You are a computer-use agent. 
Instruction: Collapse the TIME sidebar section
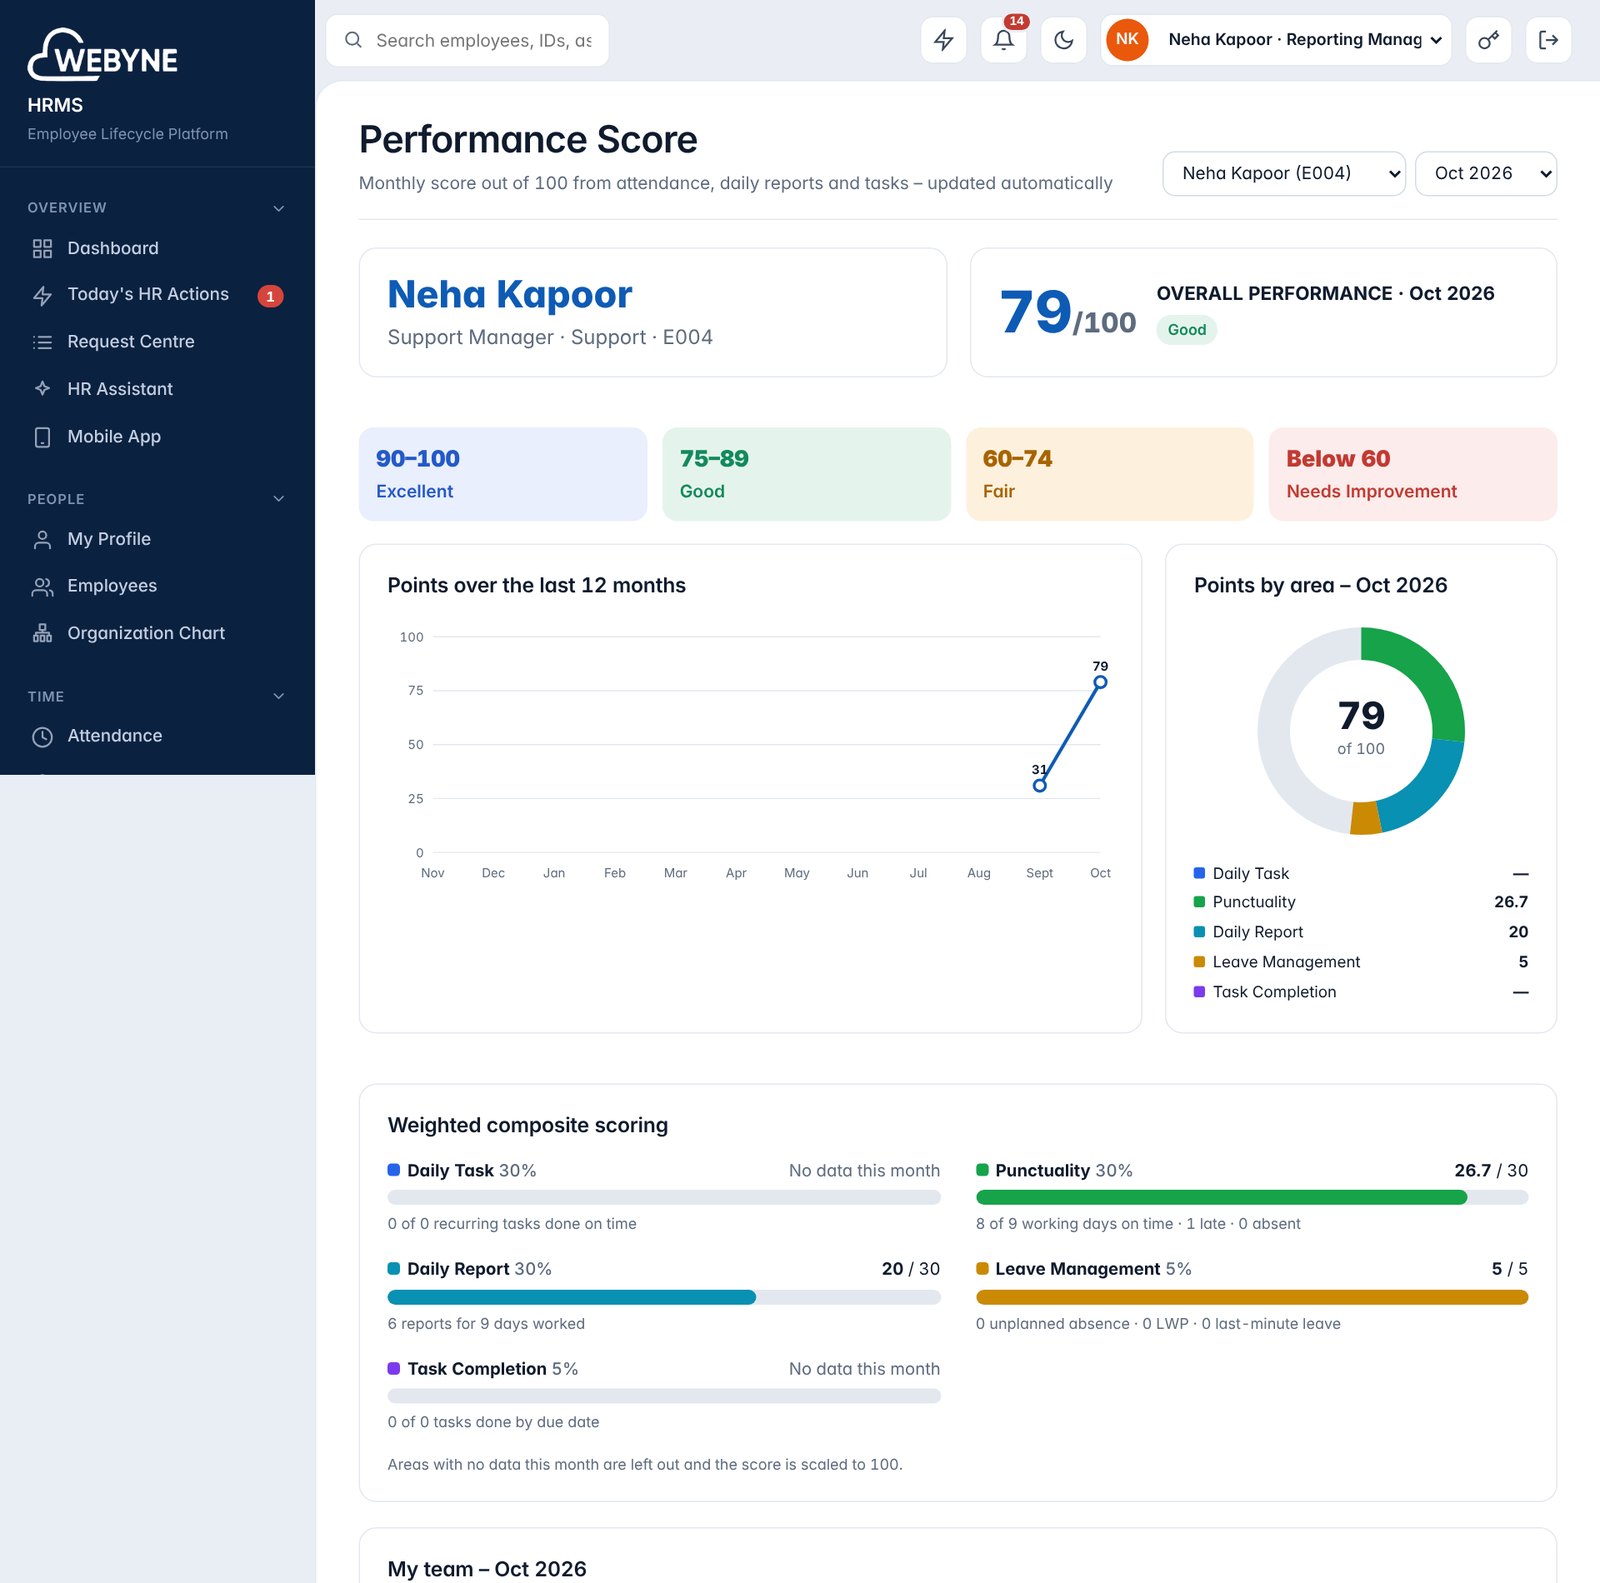(279, 696)
